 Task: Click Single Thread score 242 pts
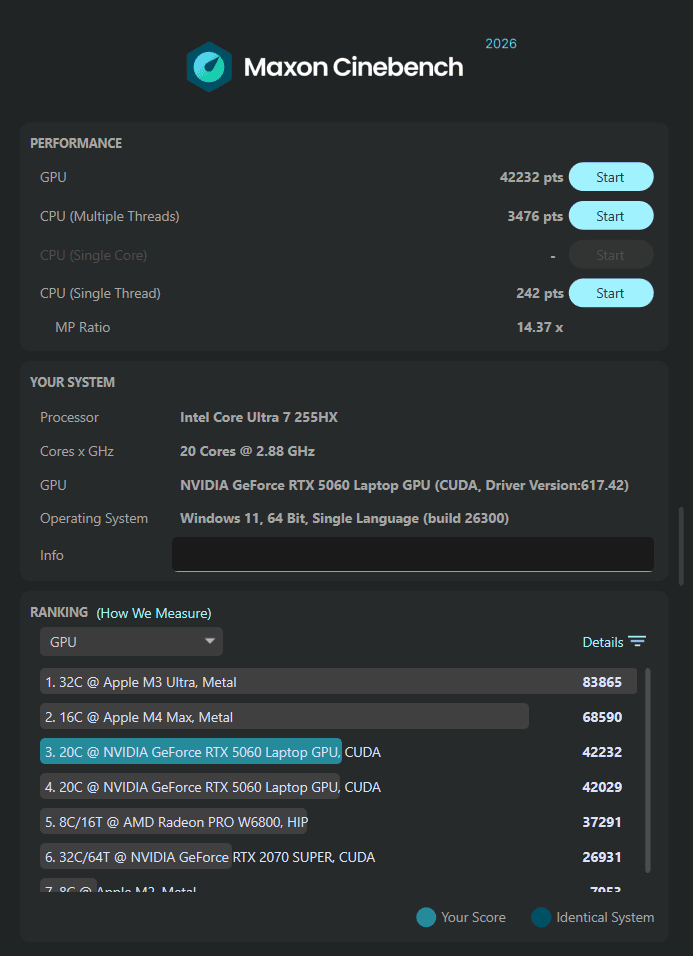click(x=539, y=294)
